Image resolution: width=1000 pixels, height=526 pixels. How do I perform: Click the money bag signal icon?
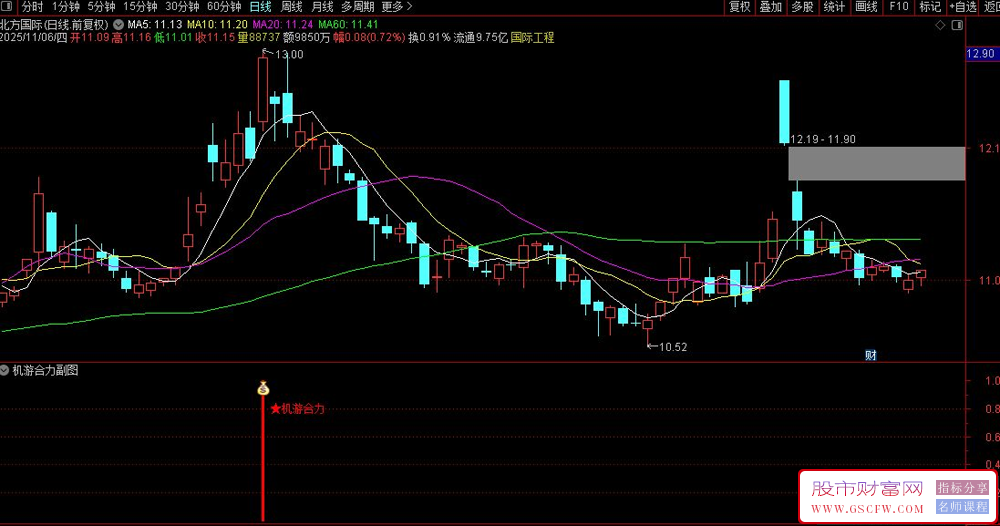pos(263,388)
